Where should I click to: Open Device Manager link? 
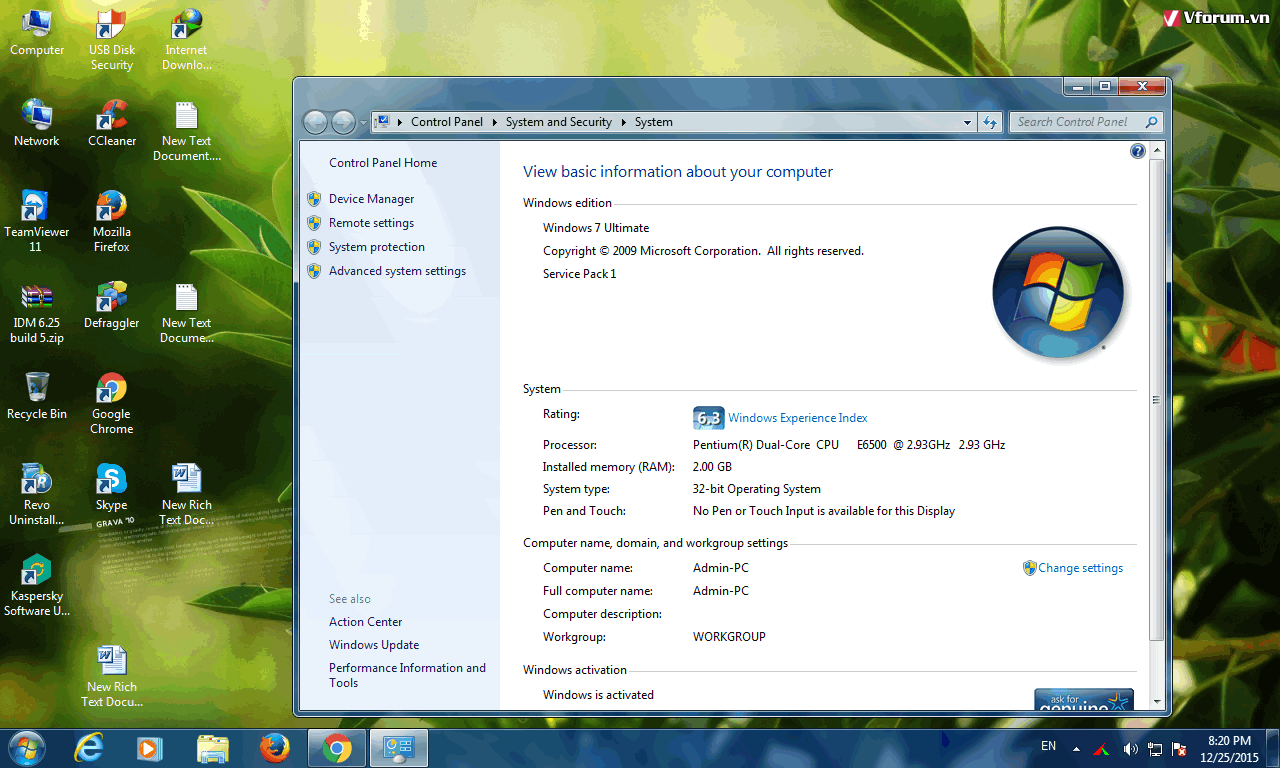tap(371, 199)
